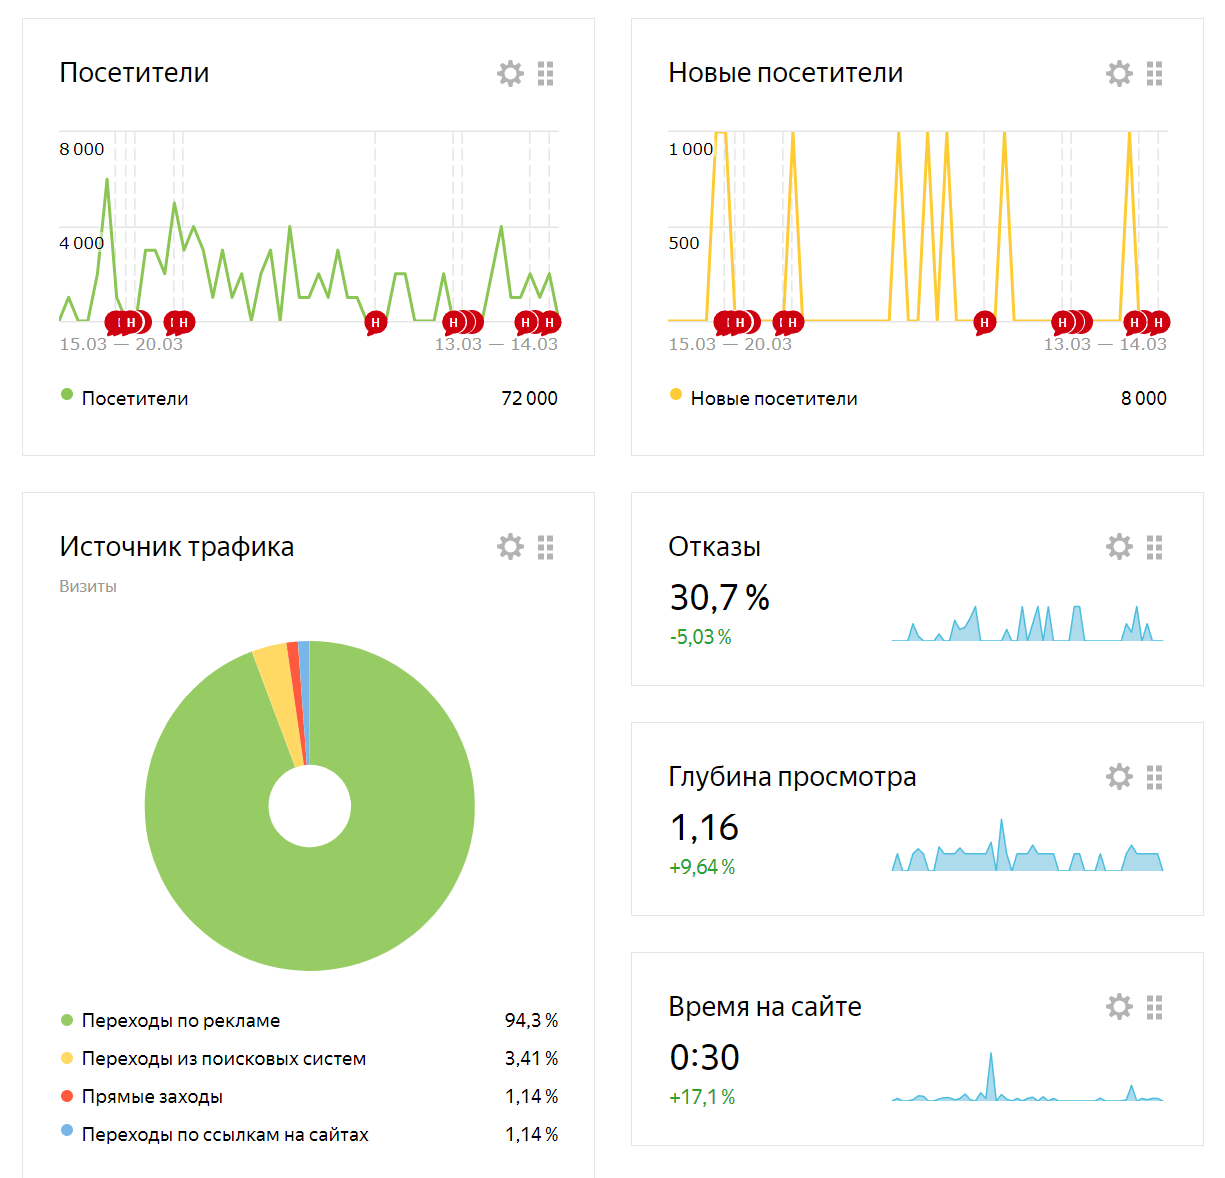
Task: Open settings gear of Глубина просмотра widget
Action: pos(1119,777)
